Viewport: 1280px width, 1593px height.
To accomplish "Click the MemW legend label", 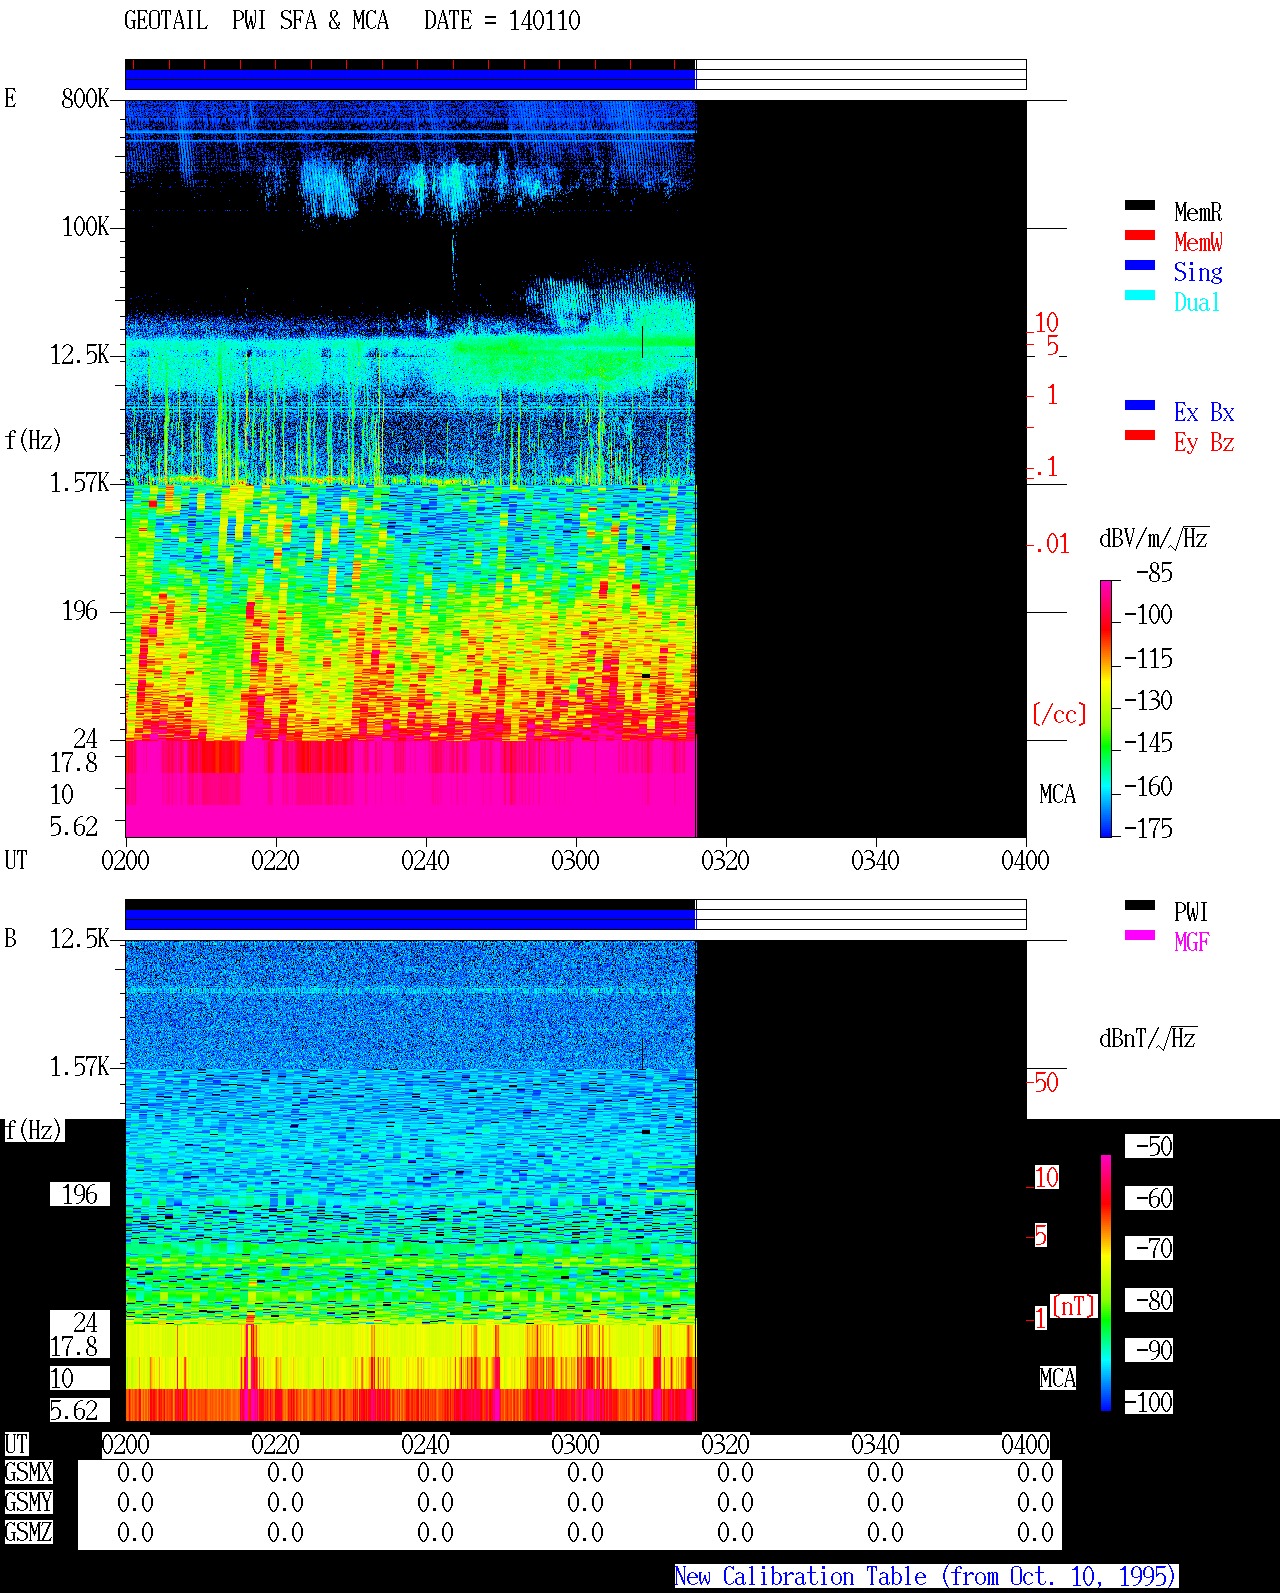I will (1198, 242).
